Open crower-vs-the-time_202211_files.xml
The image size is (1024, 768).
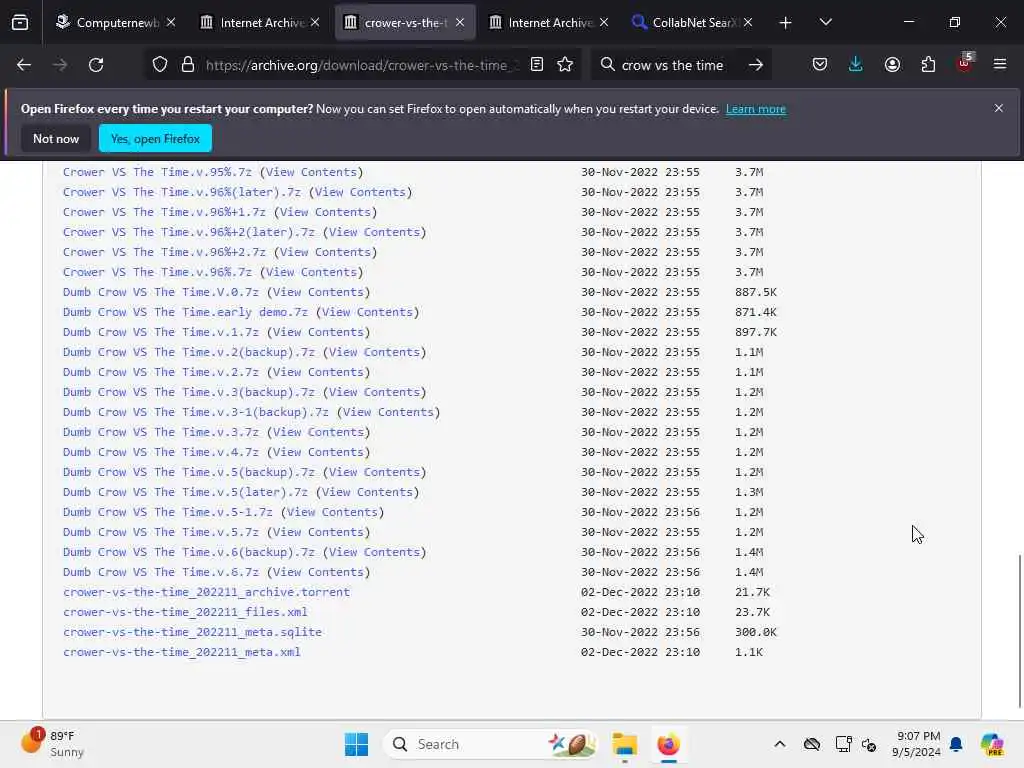(x=185, y=613)
